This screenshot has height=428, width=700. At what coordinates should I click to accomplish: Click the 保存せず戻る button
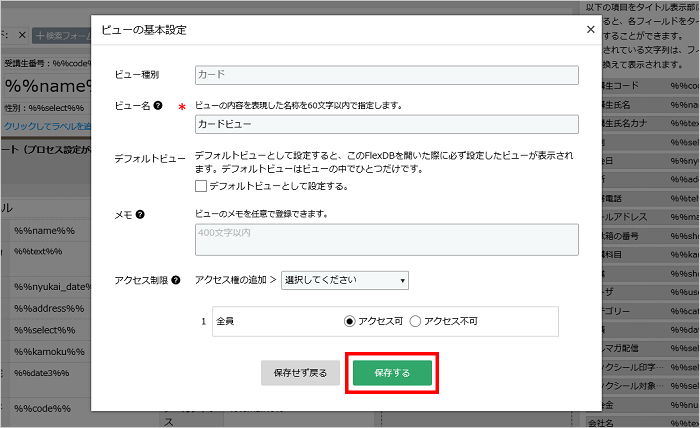pos(300,373)
